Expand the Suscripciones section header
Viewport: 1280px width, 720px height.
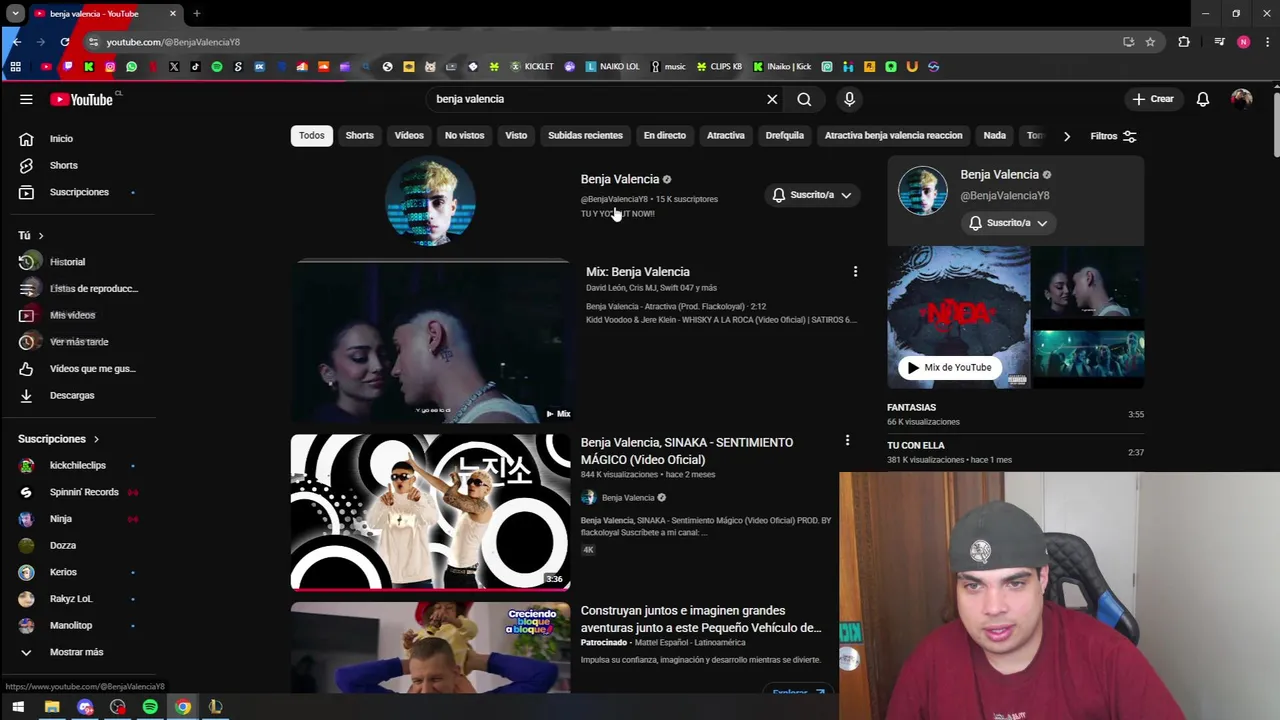(x=58, y=439)
